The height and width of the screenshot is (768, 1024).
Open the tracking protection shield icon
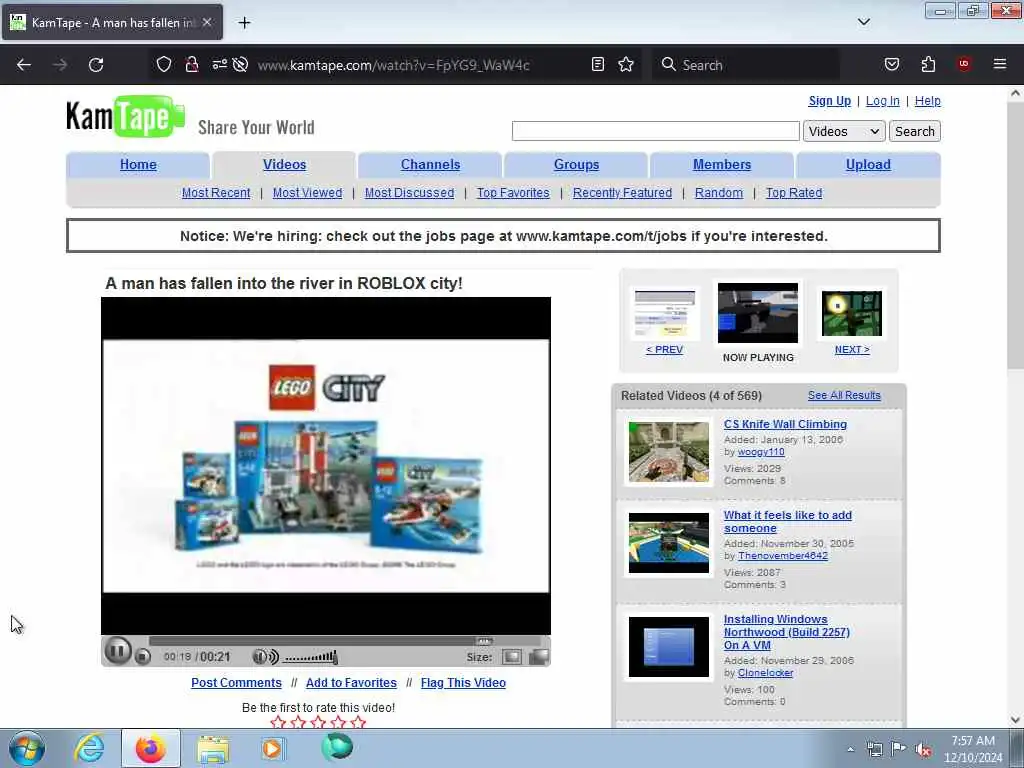[x=164, y=64]
